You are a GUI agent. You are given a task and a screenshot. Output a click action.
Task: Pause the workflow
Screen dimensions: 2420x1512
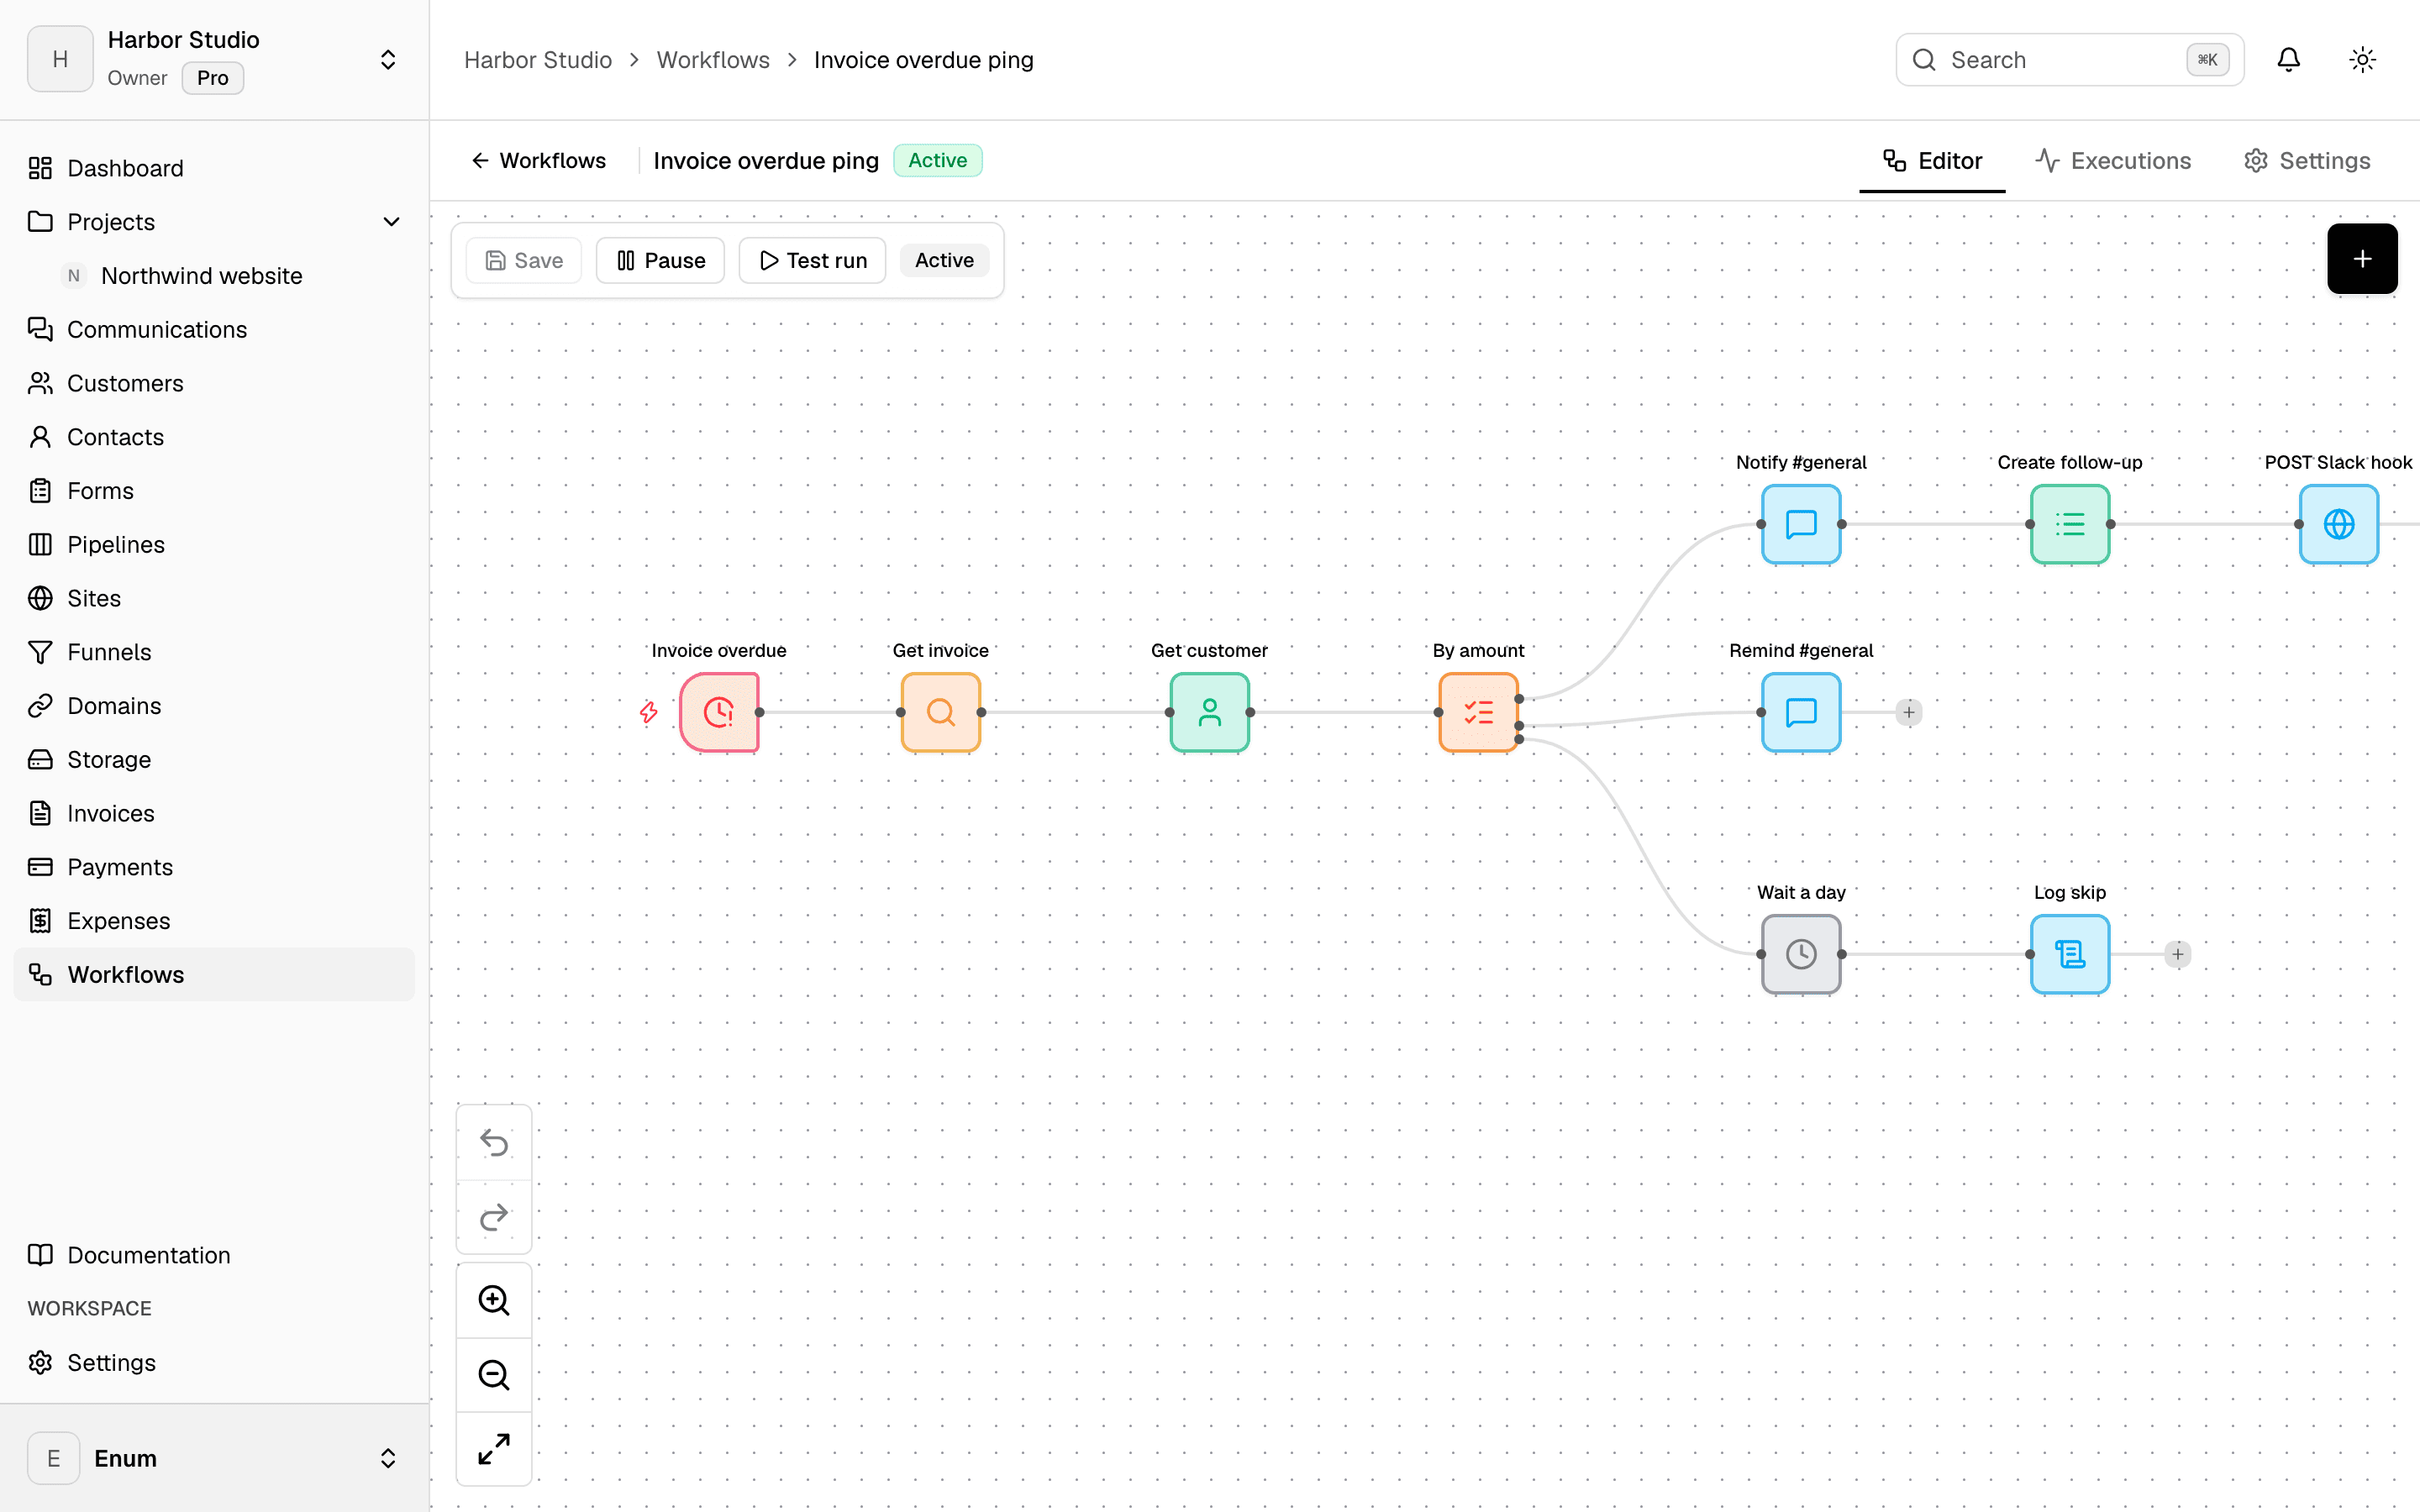[660, 260]
